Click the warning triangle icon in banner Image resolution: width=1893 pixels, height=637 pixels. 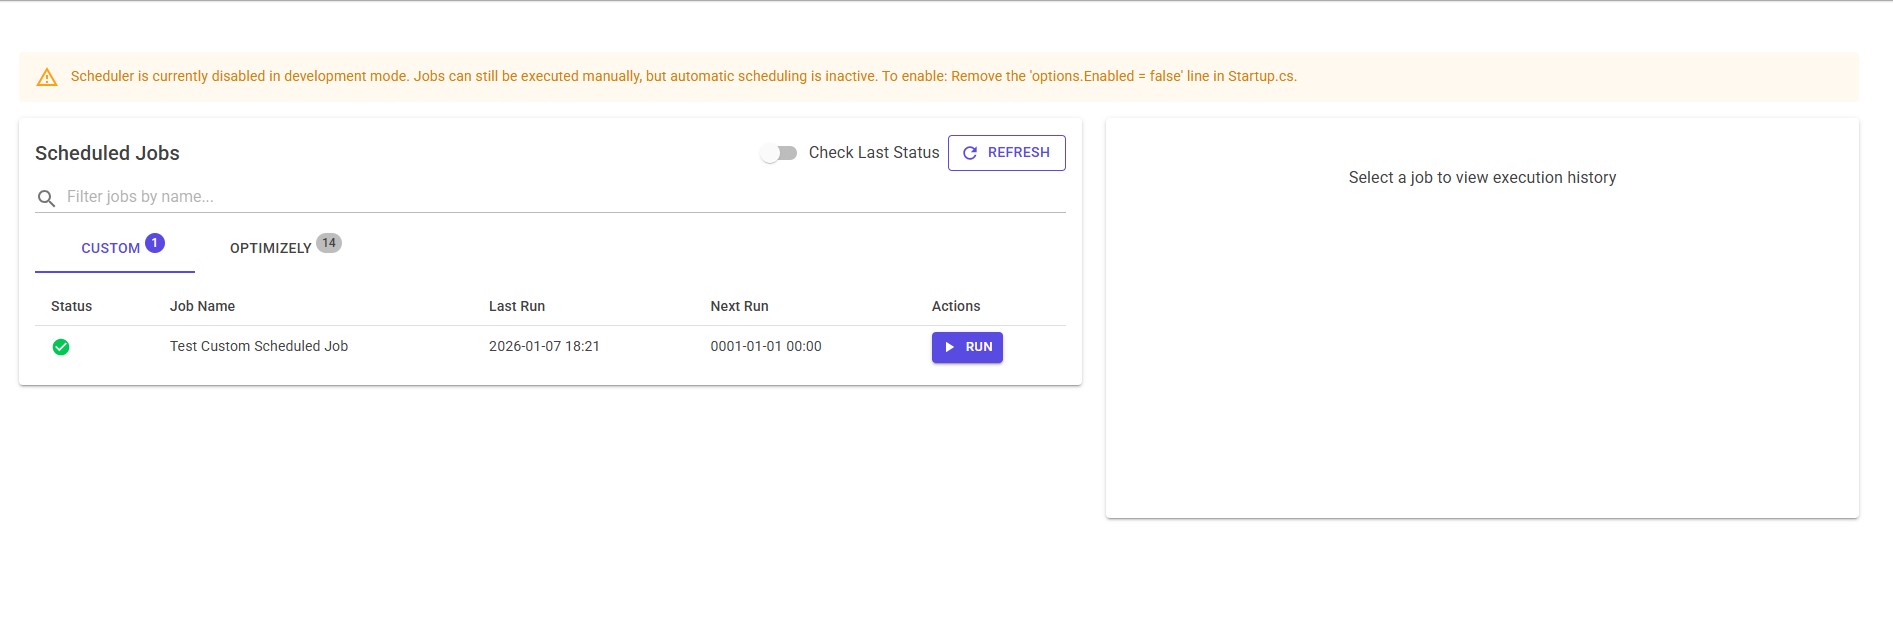pos(47,77)
